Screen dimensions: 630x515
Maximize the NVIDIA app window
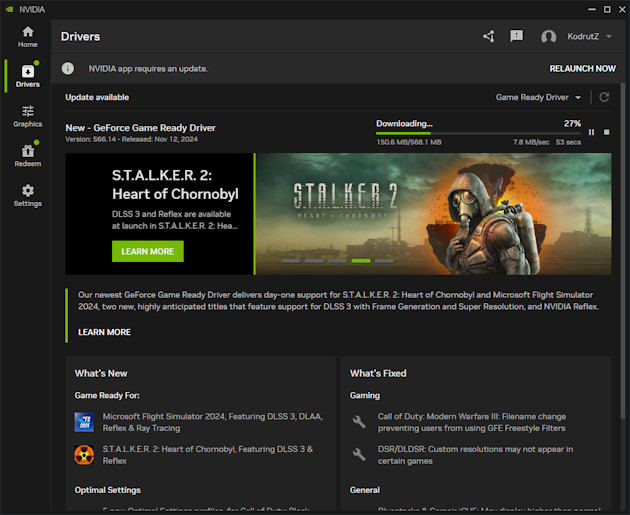pyautogui.click(x=607, y=9)
